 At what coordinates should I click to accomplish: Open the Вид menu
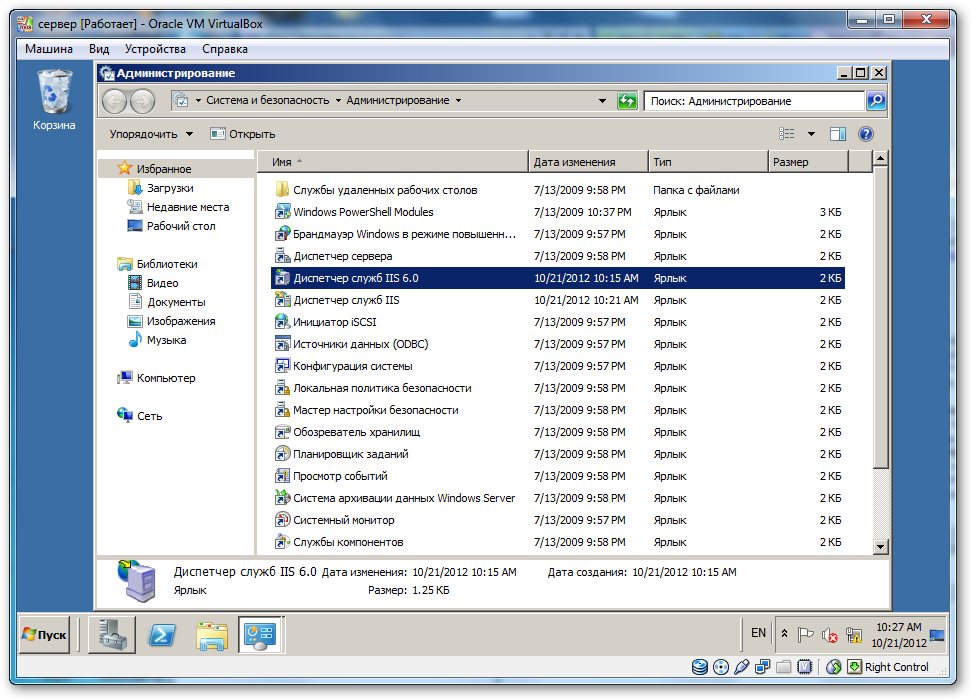[x=99, y=49]
